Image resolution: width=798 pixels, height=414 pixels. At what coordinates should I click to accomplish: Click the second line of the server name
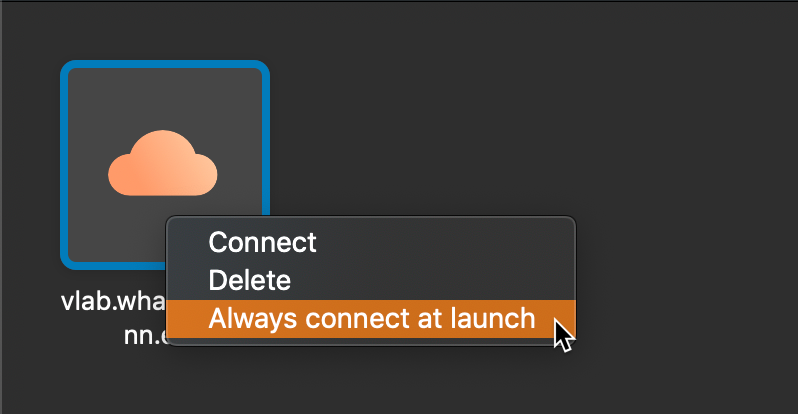pos(146,336)
